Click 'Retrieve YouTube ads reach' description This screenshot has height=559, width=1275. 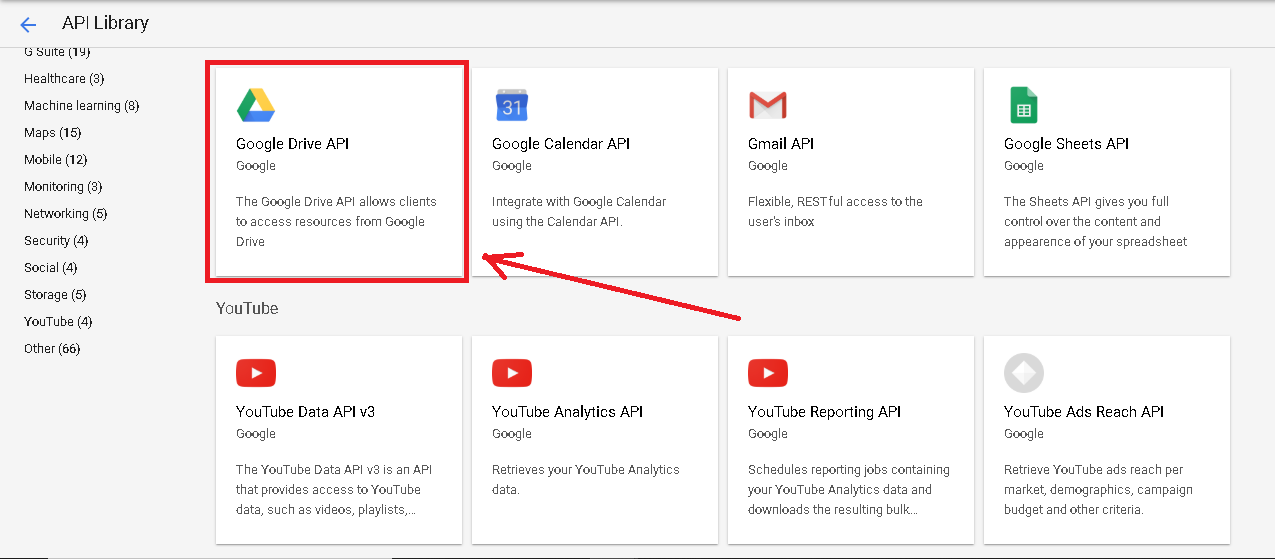[x=1098, y=490]
